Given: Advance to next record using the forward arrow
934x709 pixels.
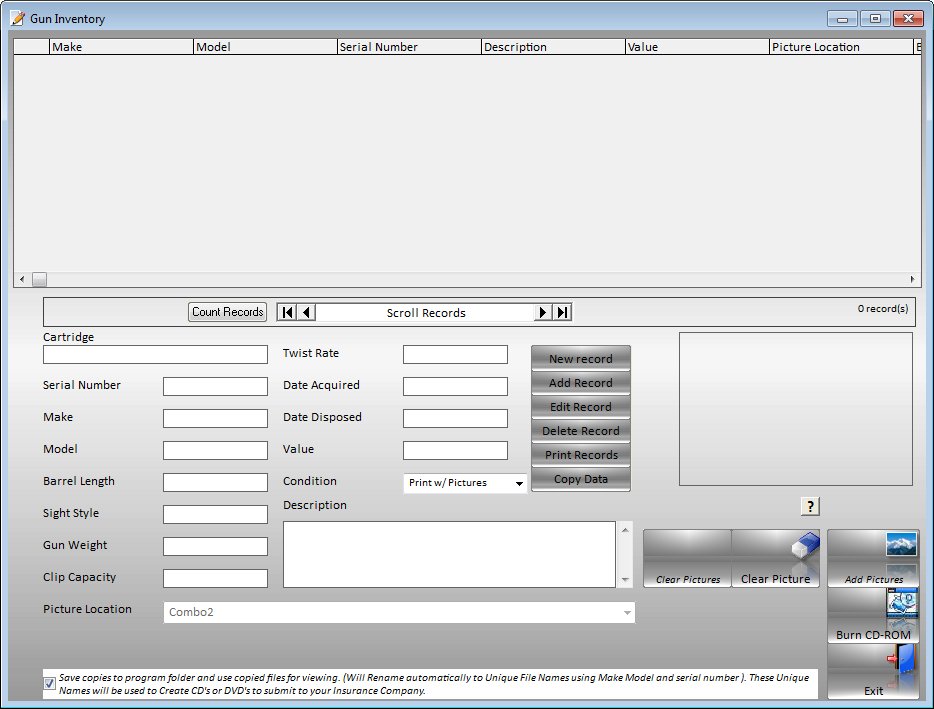Looking at the screenshot, I should click(x=542, y=311).
